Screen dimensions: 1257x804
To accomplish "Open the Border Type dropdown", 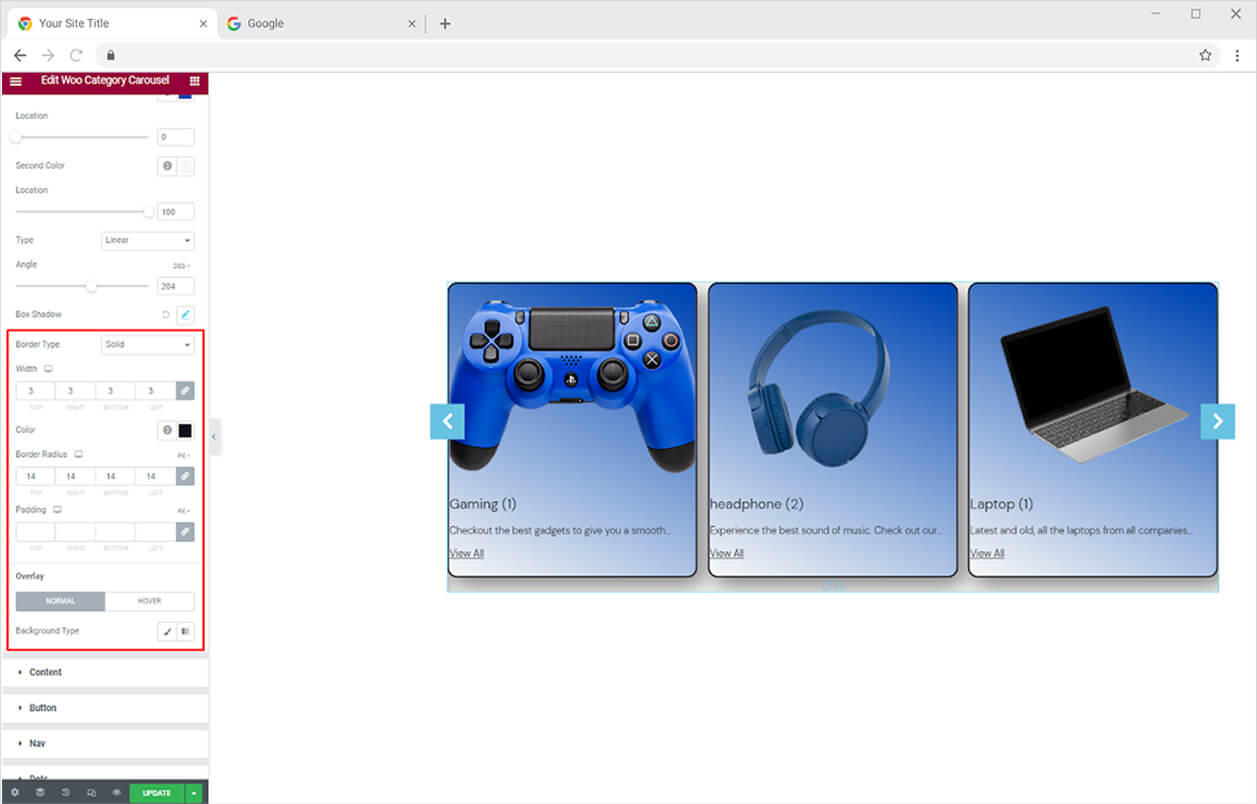I will [148, 345].
